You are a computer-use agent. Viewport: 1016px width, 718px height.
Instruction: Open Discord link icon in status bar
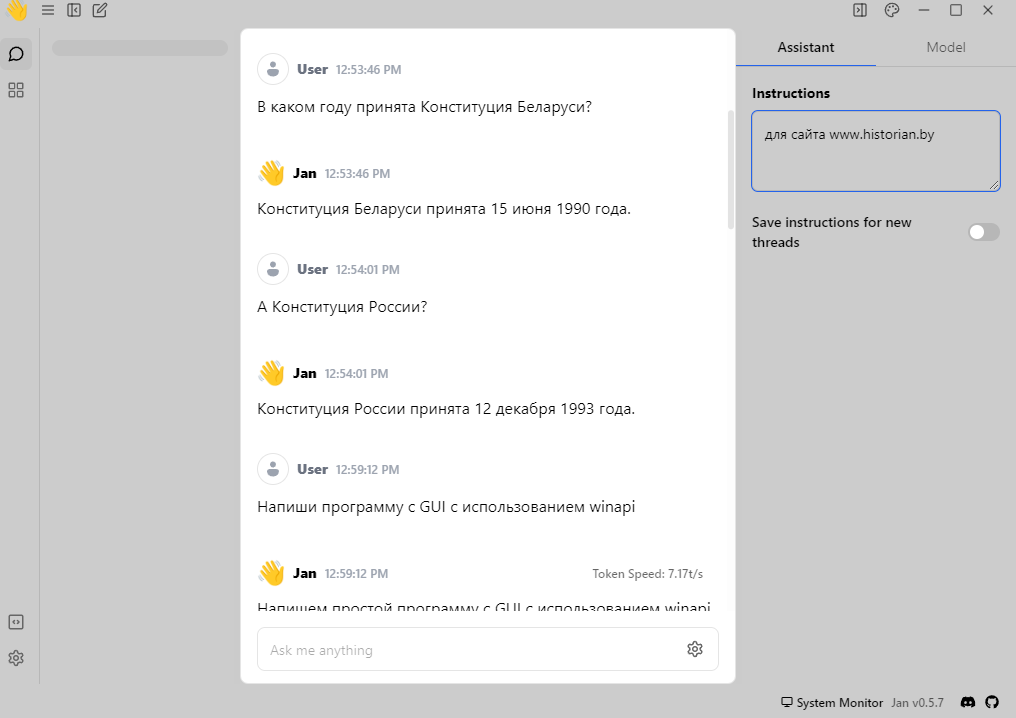(x=968, y=703)
